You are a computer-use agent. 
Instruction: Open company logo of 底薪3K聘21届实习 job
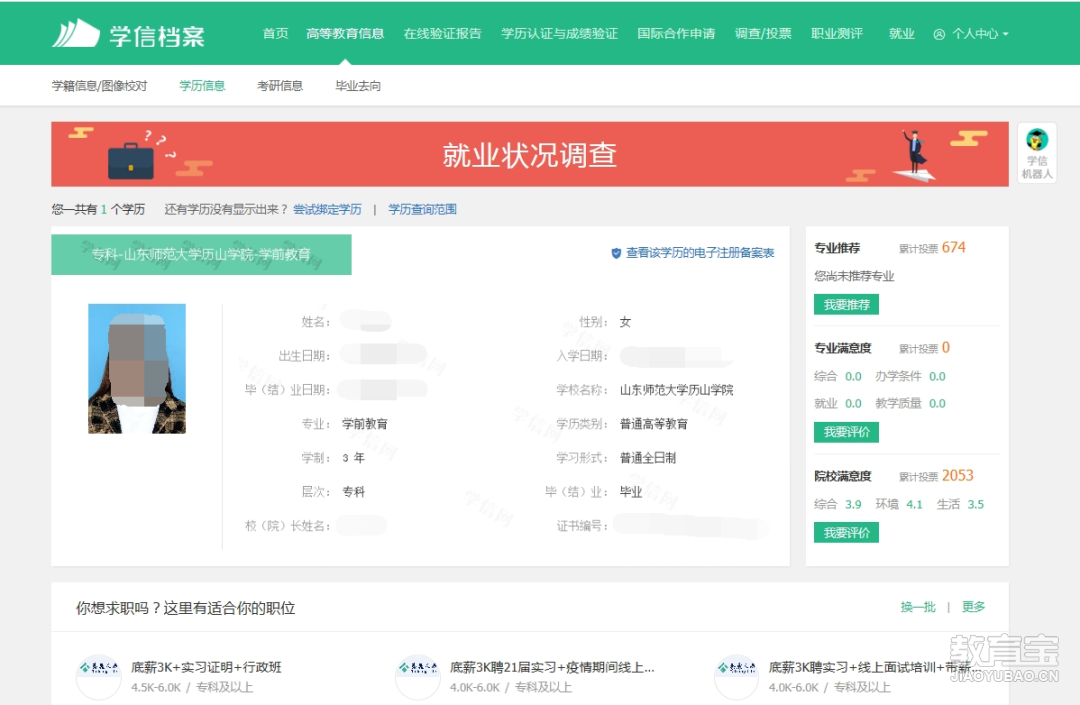(x=417, y=676)
